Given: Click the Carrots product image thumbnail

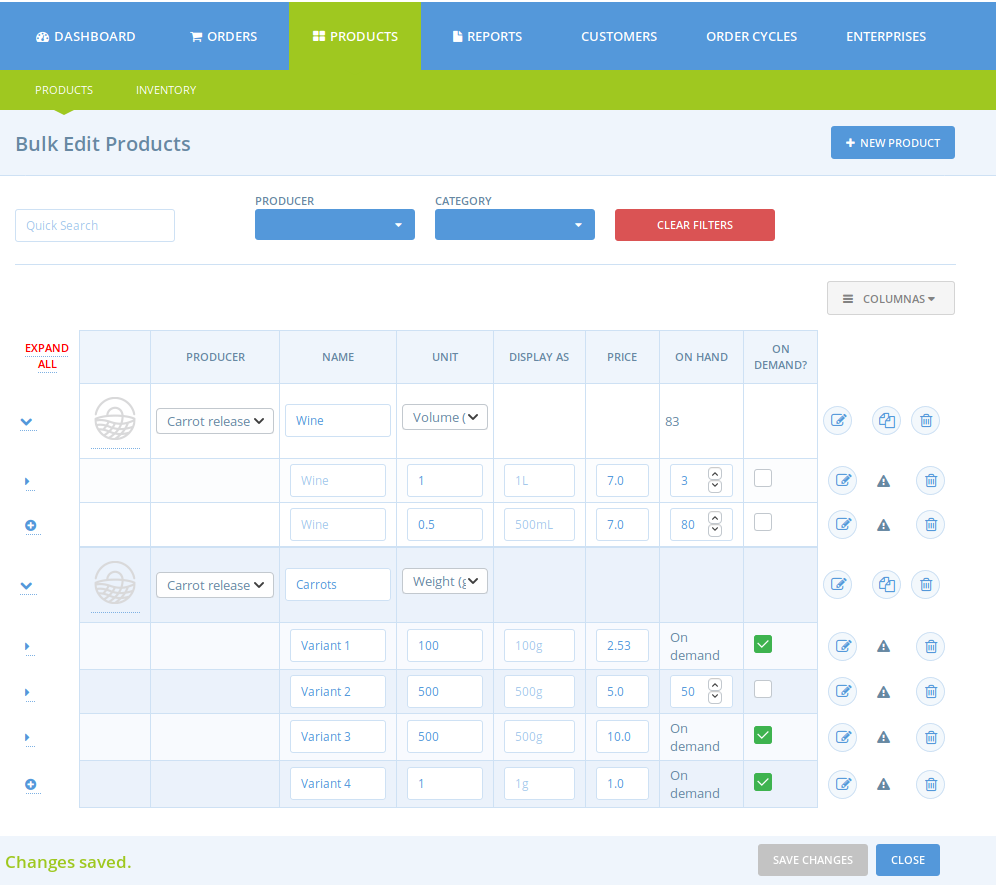Looking at the screenshot, I should (x=115, y=583).
